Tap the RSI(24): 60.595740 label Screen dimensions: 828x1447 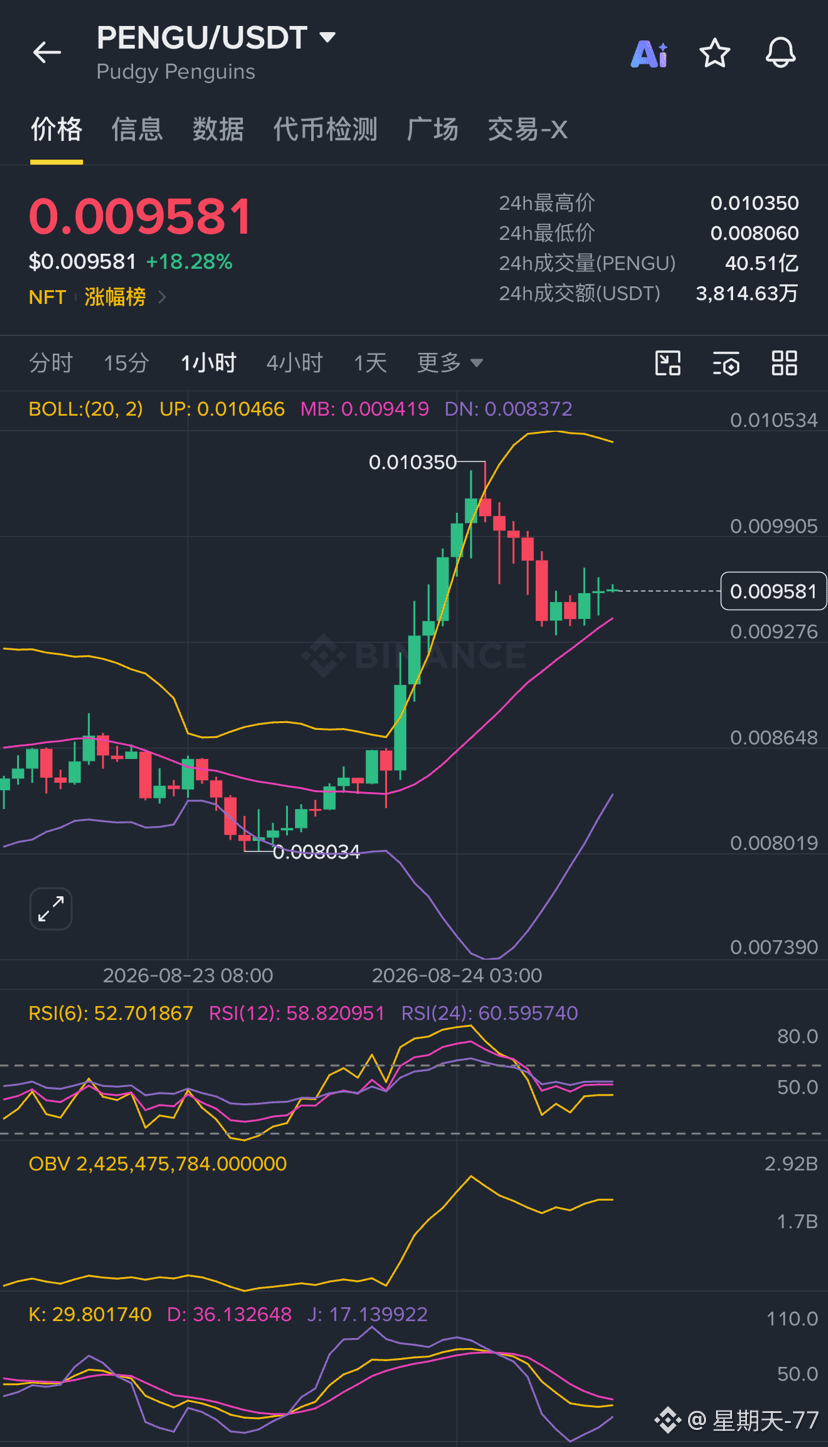[x=490, y=1013]
